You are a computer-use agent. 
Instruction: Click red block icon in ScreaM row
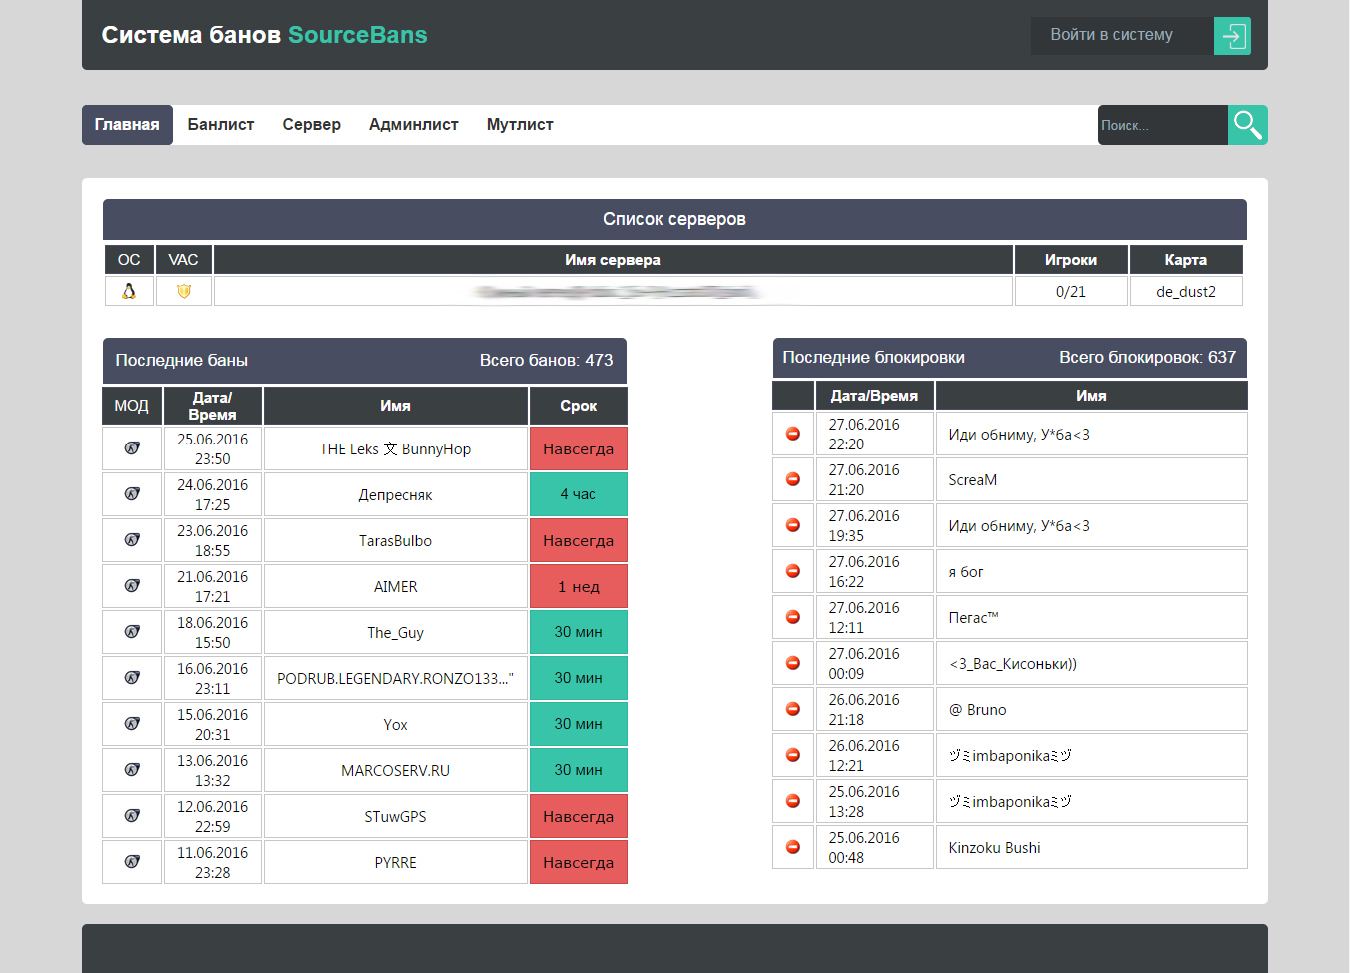click(793, 479)
